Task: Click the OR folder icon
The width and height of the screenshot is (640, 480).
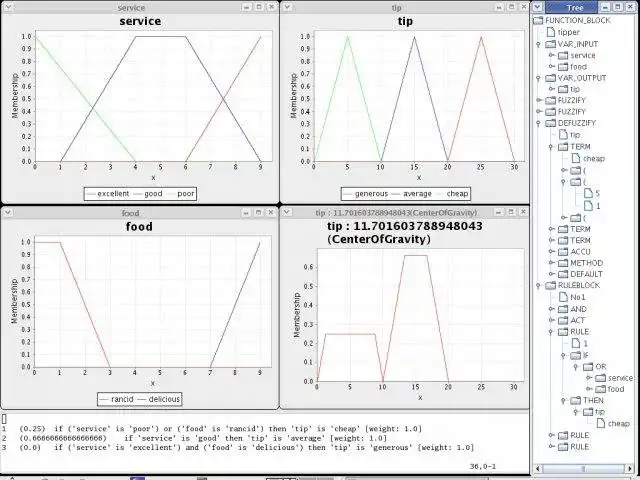Action: (x=588, y=367)
